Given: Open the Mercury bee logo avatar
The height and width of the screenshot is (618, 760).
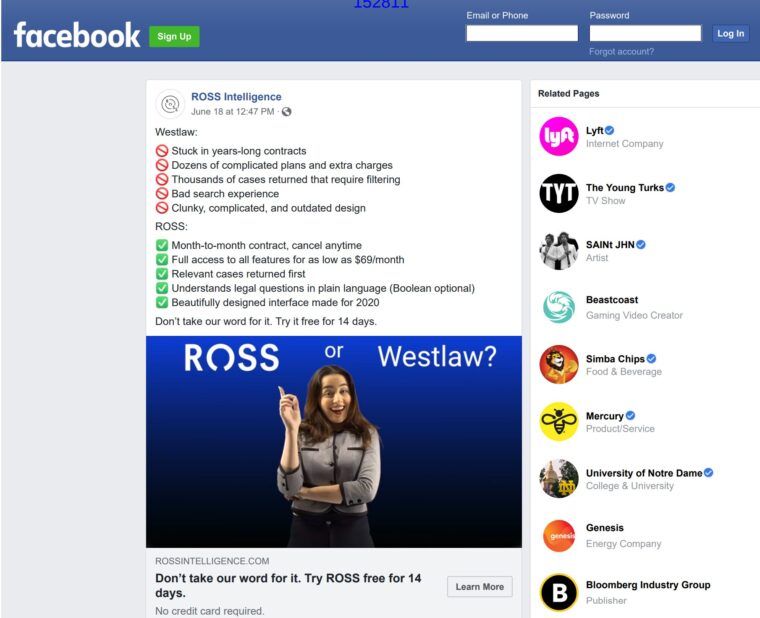Looking at the screenshot, I should (x=559, y=422).
